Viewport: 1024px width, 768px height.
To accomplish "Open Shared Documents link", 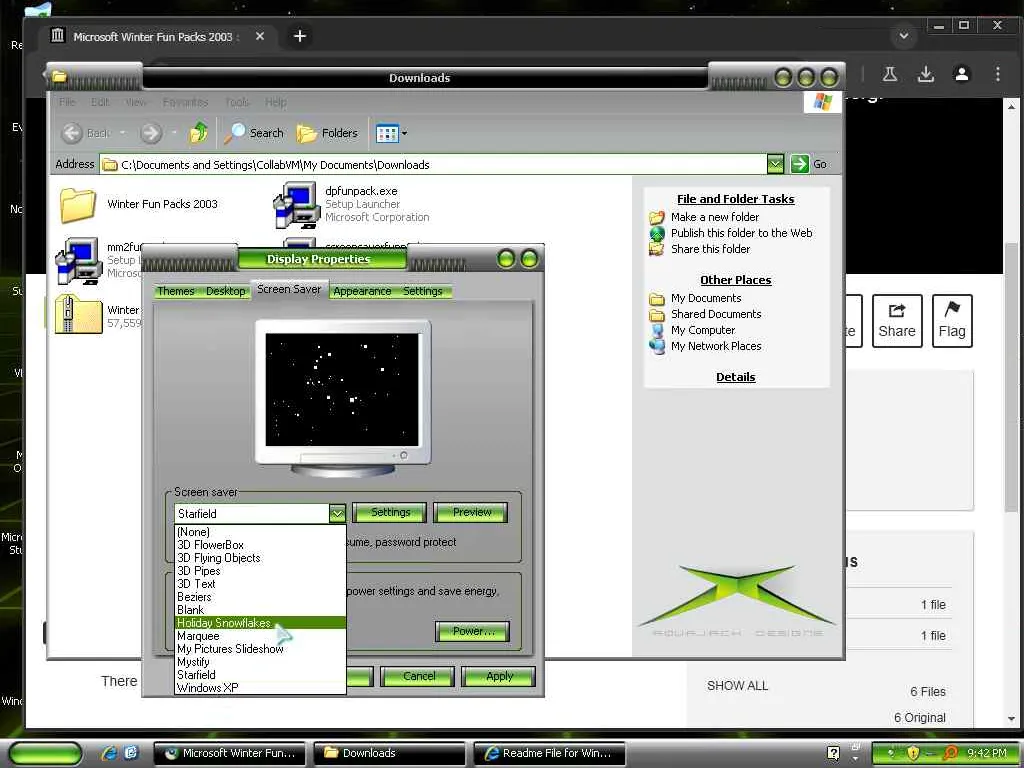I will tap(716, 314).
